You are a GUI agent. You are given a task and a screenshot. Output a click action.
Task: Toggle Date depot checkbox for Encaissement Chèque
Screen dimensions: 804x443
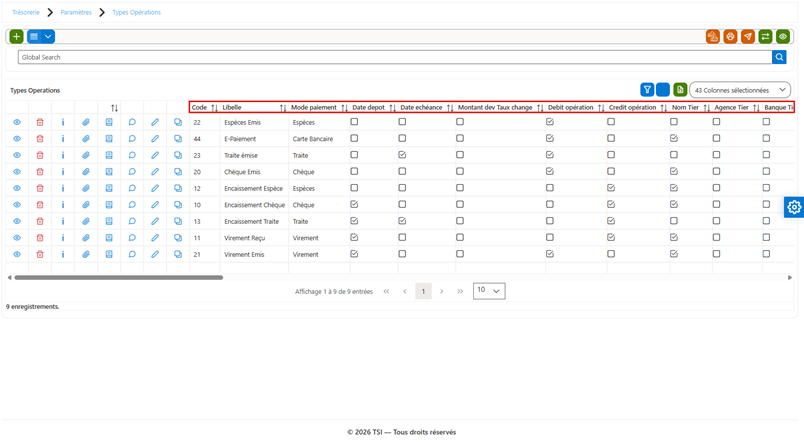pyautogui.click(x=354, y=205)
